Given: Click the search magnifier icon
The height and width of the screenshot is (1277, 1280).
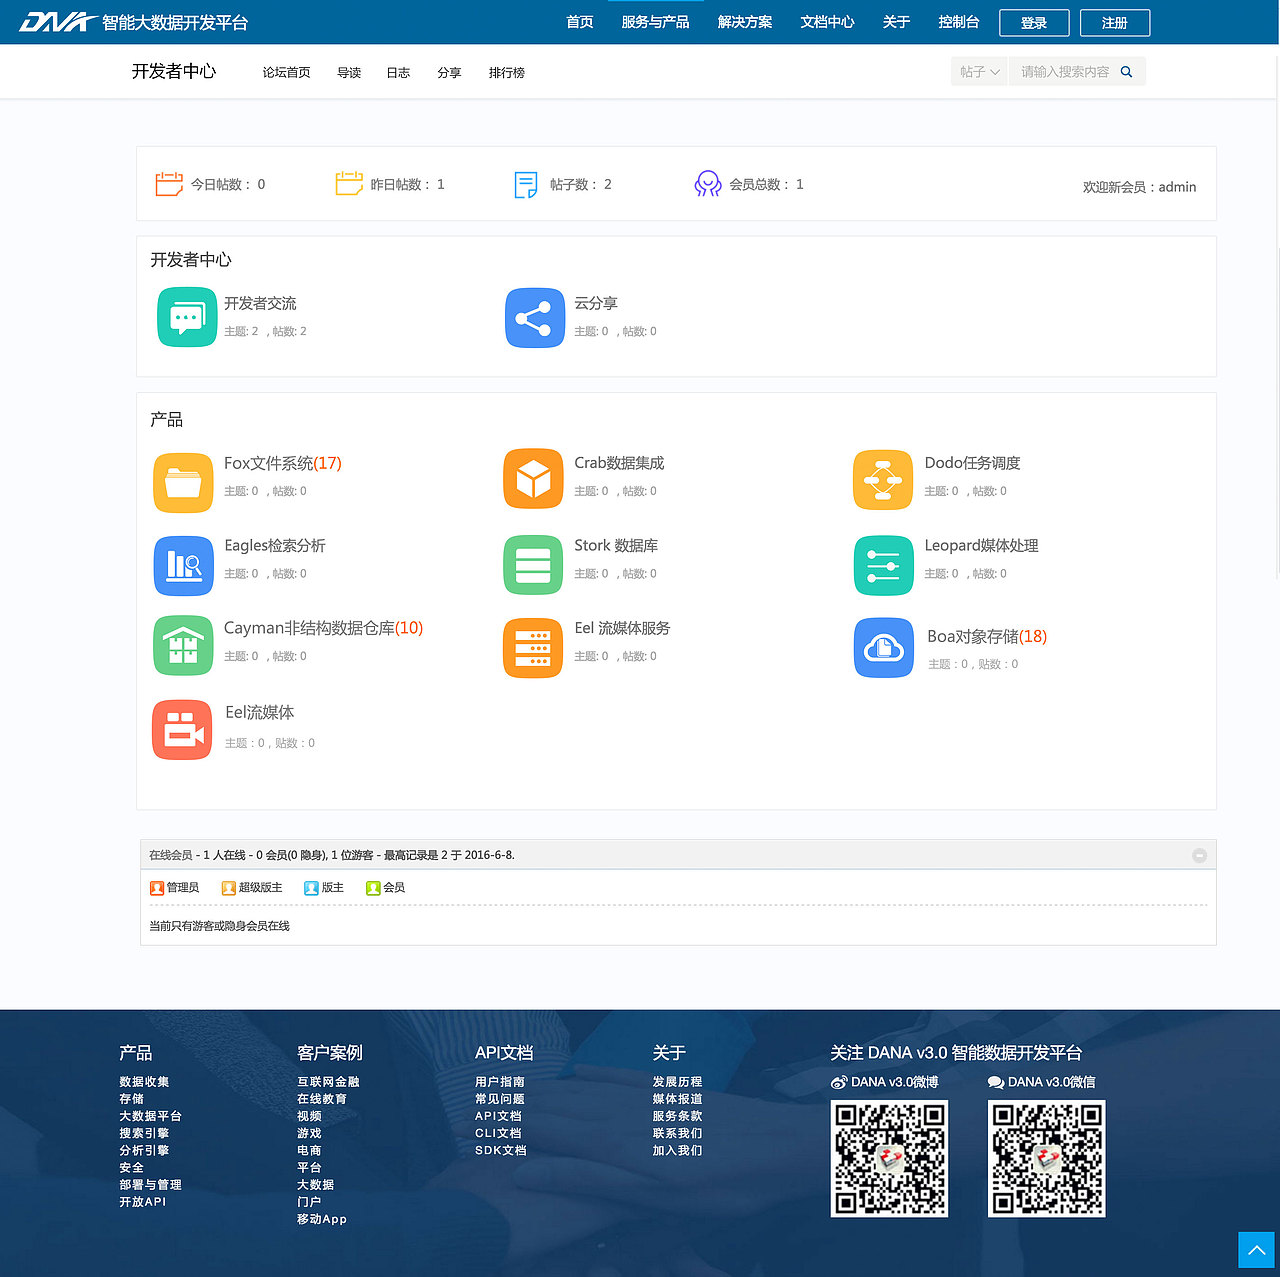Looking at the screenshot, I should click(x=1126, y=72).
